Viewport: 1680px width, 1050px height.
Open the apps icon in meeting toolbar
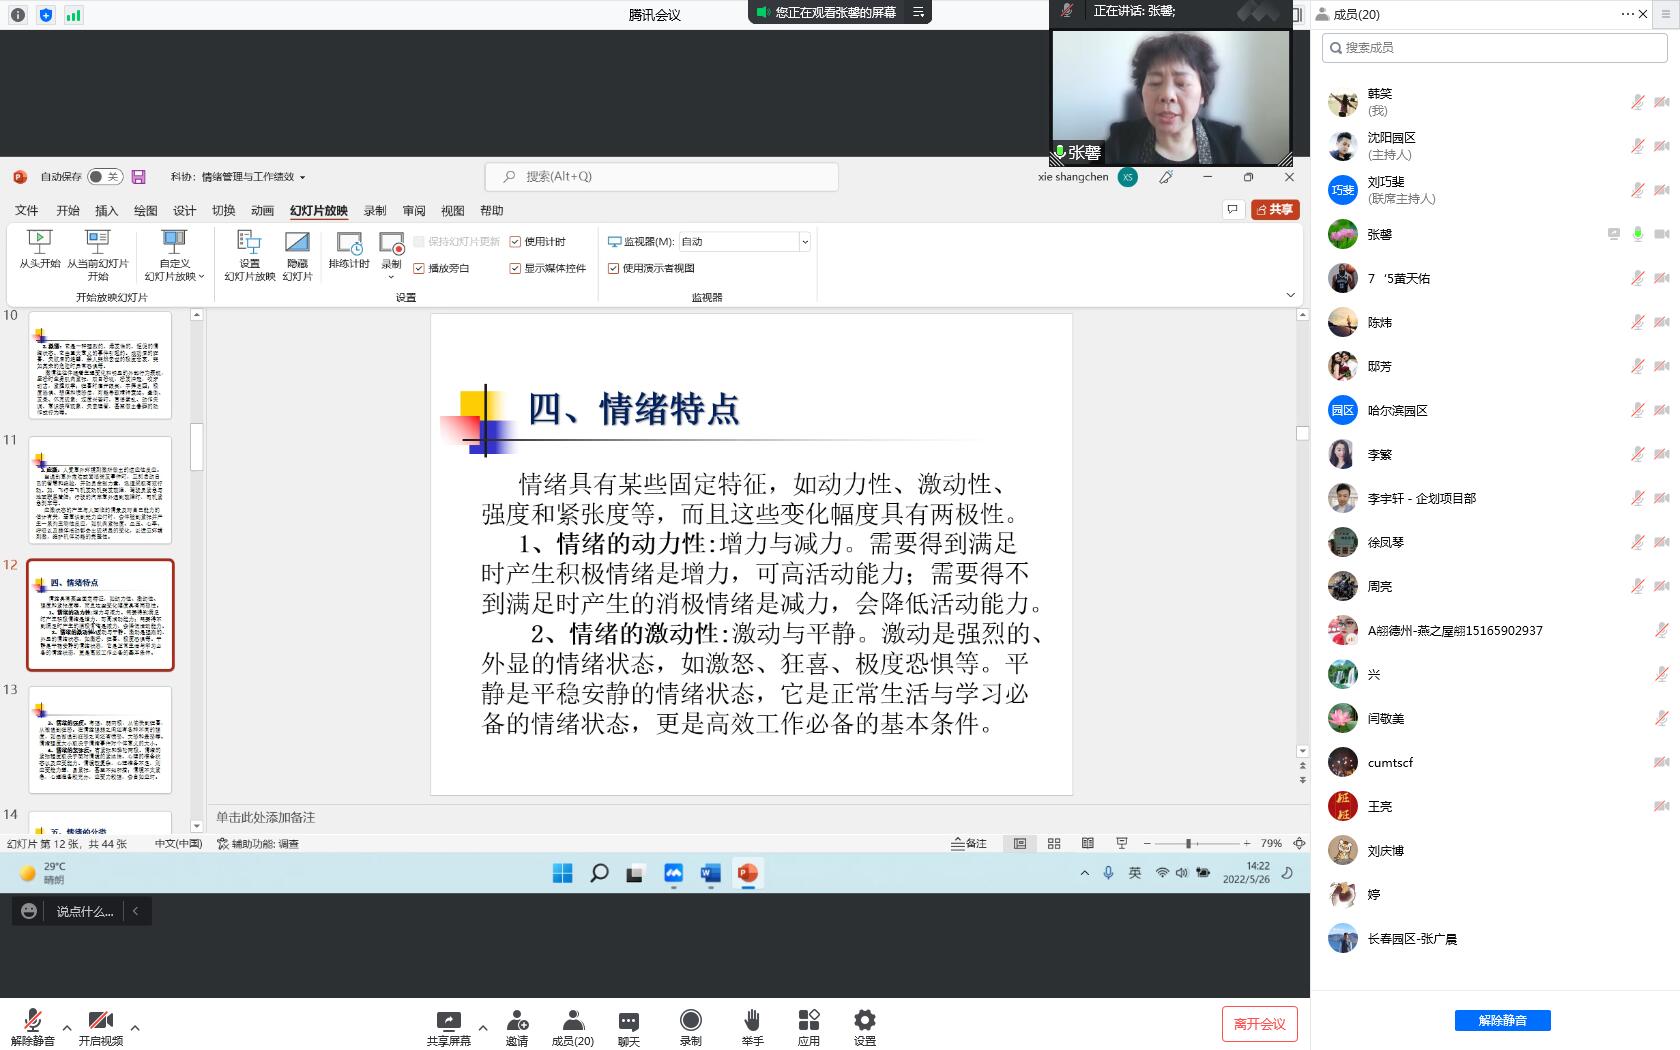(x=808, y=1021)
